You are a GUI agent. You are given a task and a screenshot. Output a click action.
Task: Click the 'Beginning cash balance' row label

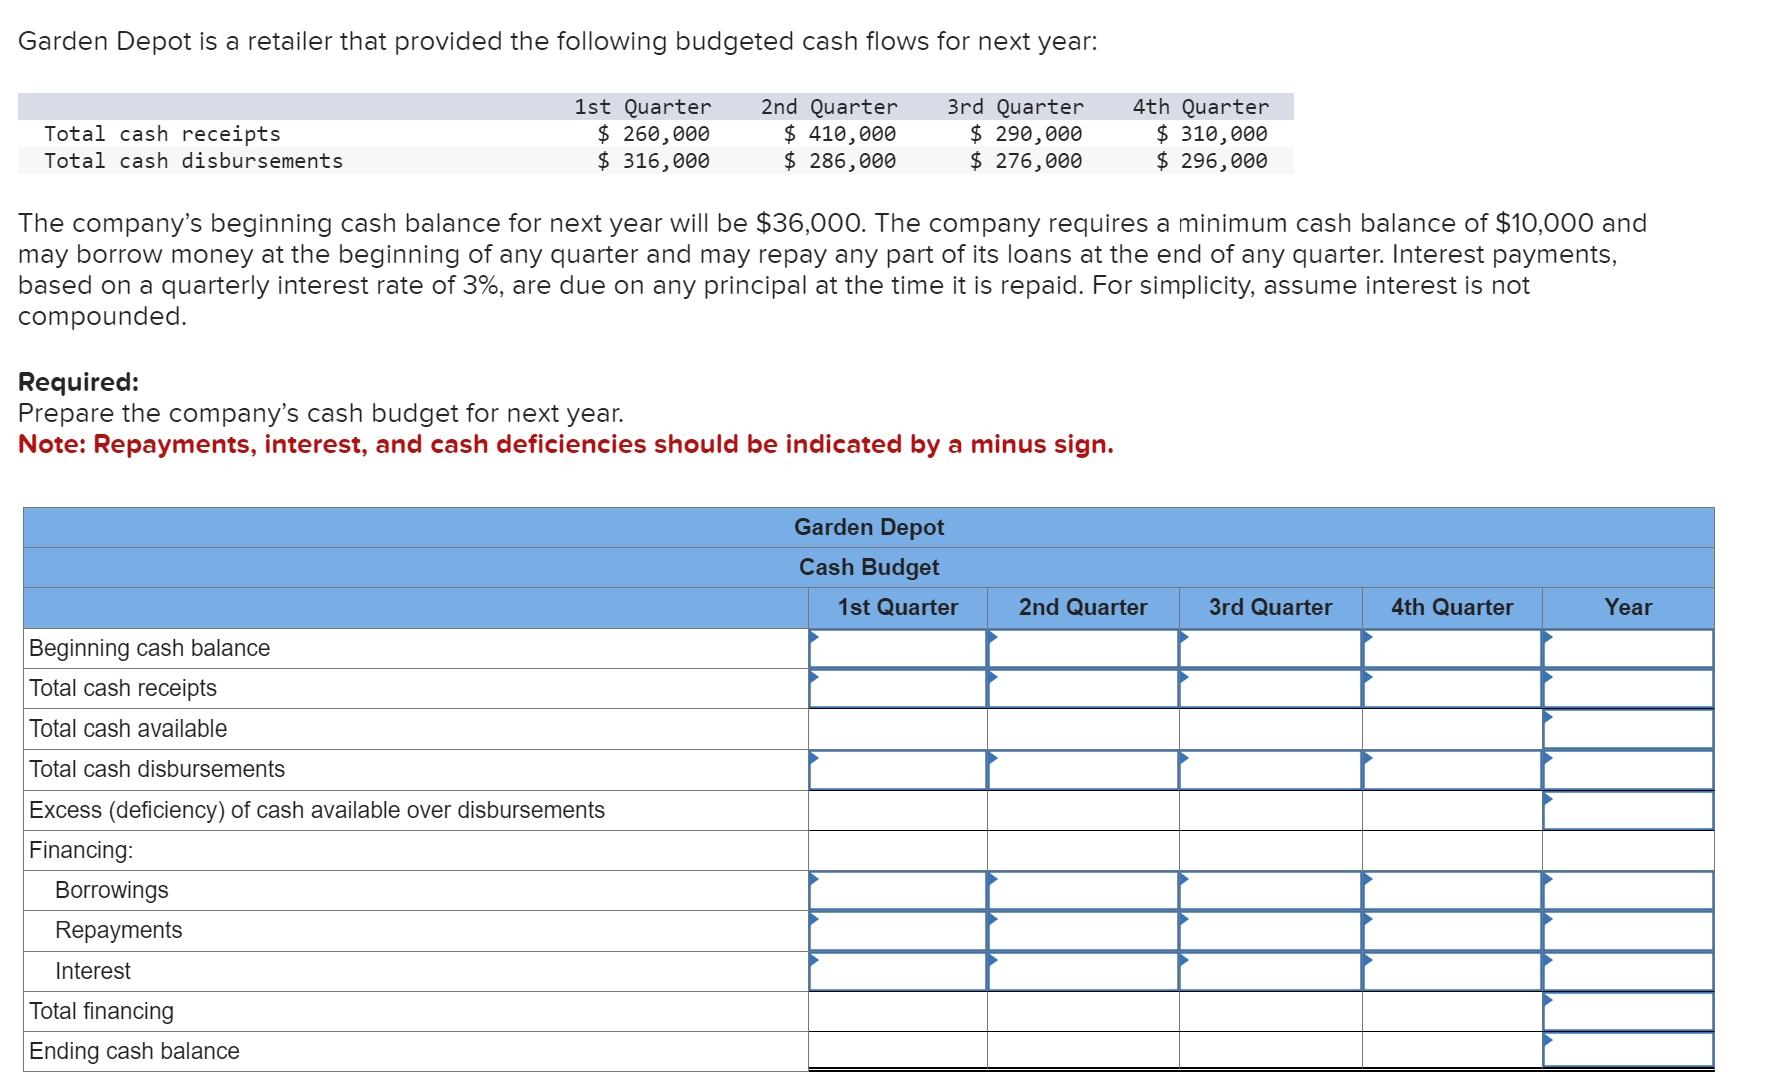coord(150,648)
